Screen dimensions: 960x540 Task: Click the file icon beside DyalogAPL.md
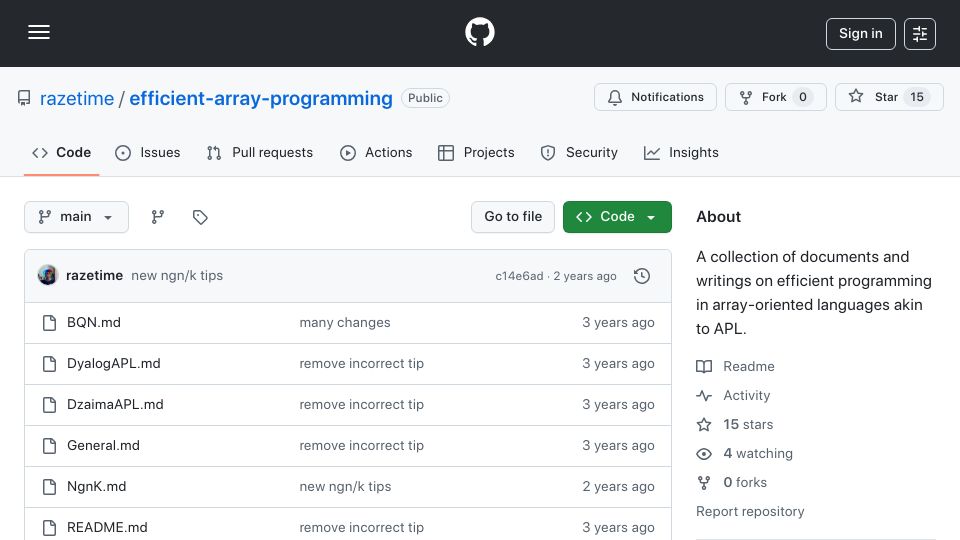50,364
